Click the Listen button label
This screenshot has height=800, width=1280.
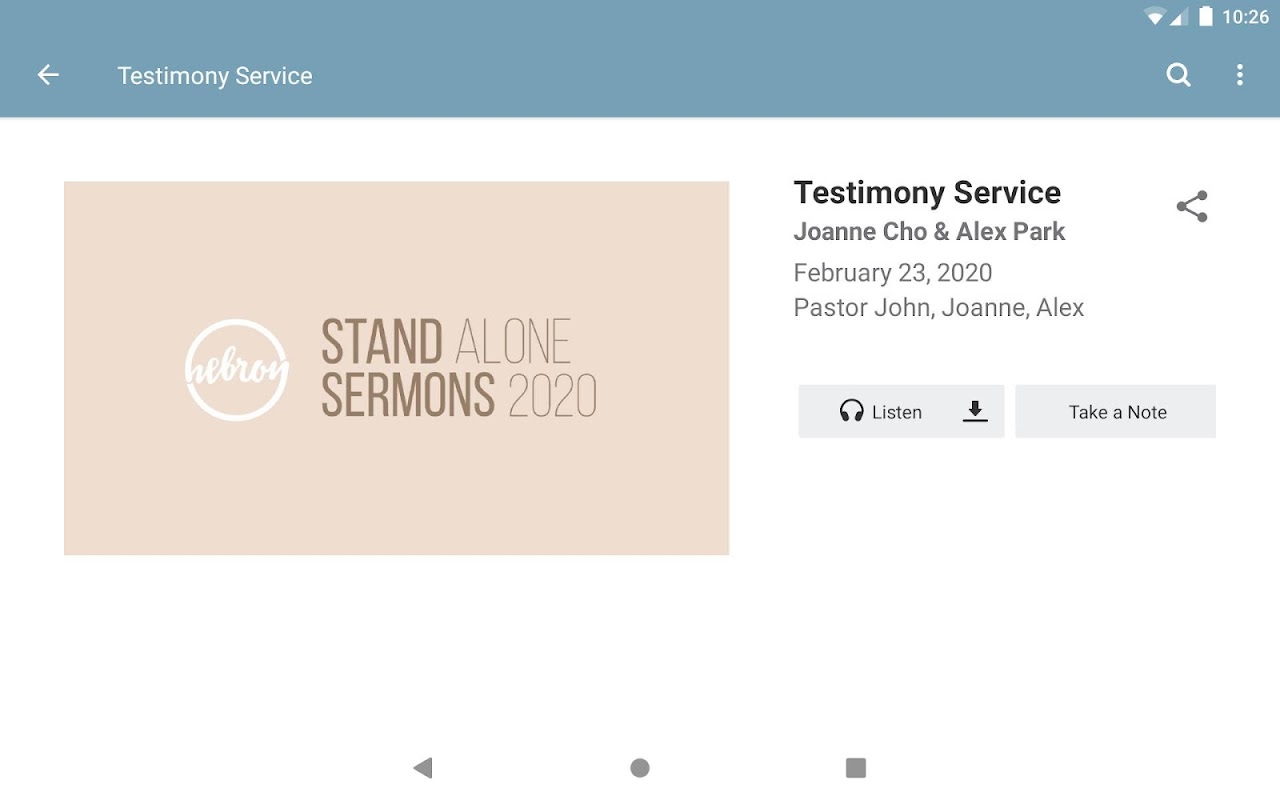click(x=897, y=412)
